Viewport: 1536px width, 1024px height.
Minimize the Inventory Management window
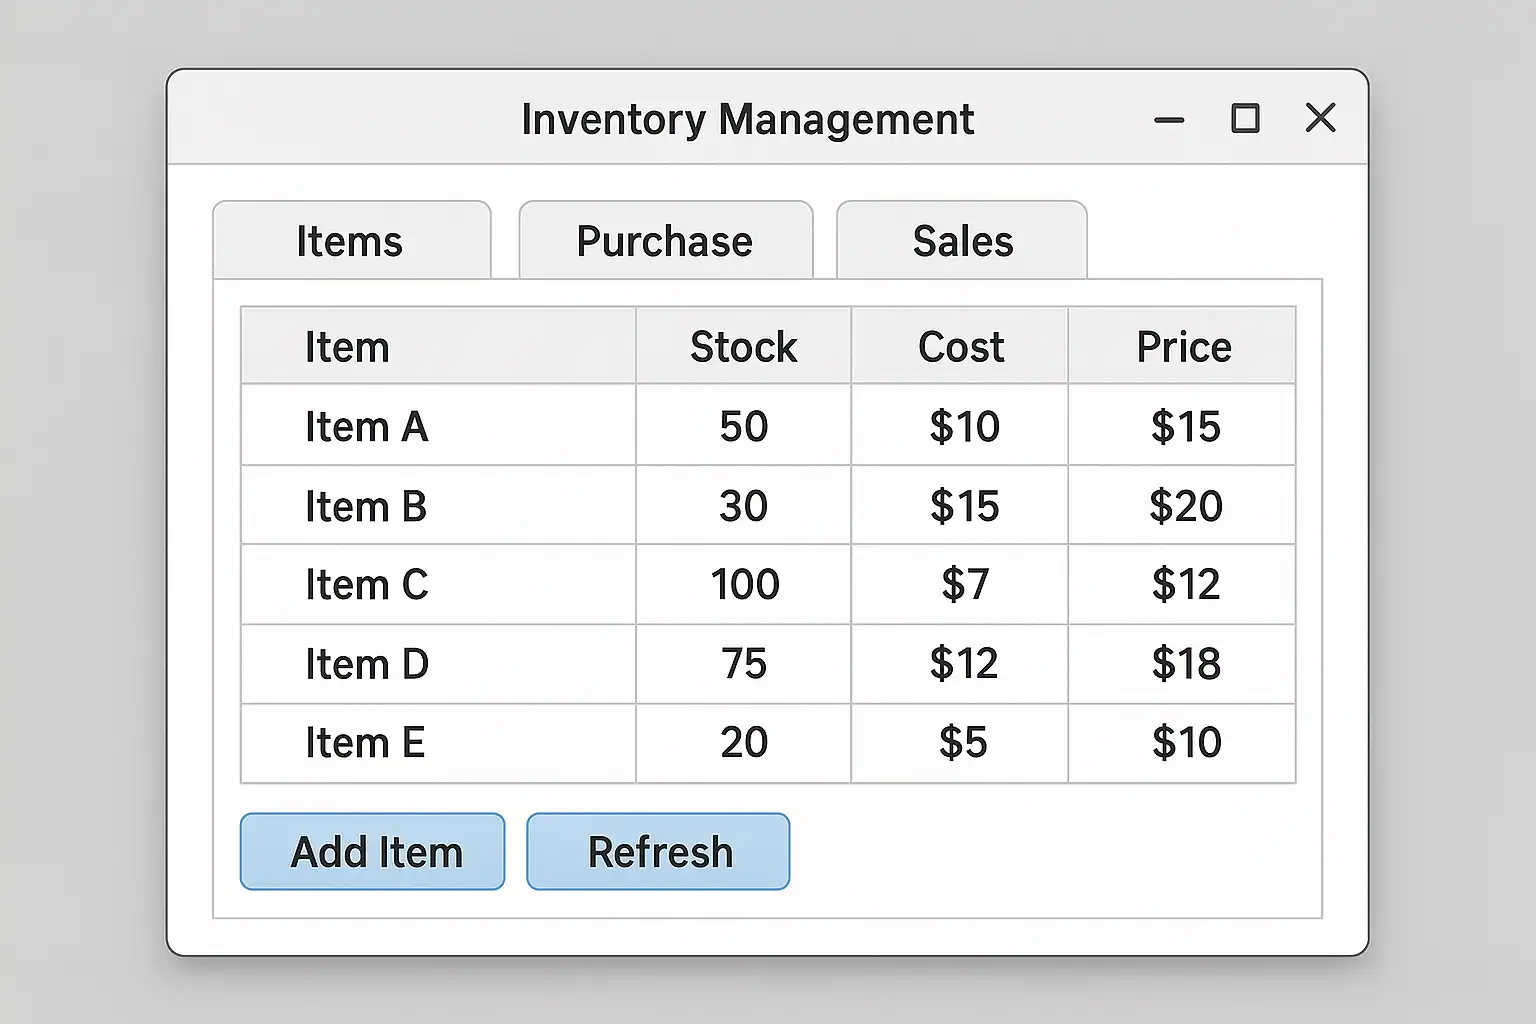click(x=1168, y=120)
